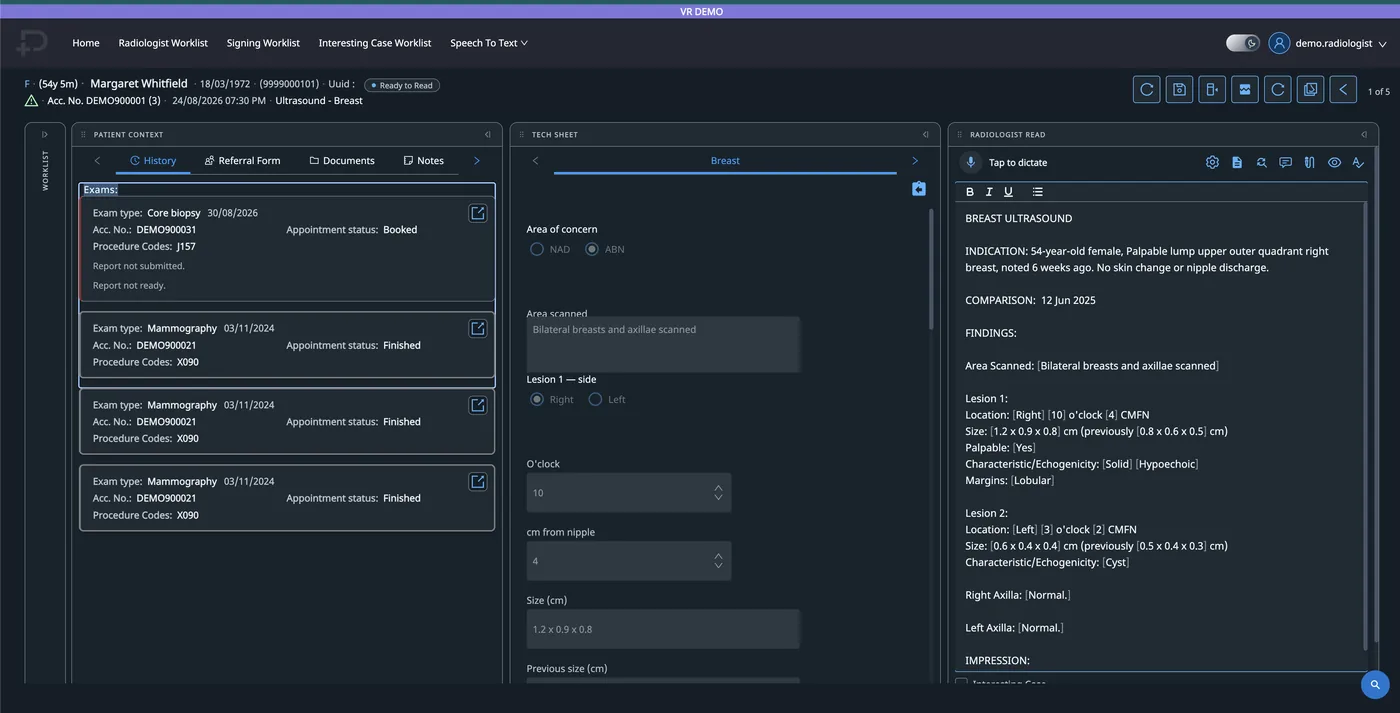
Task: Select Left for Lesion 1 side
Action: point(595,399)
